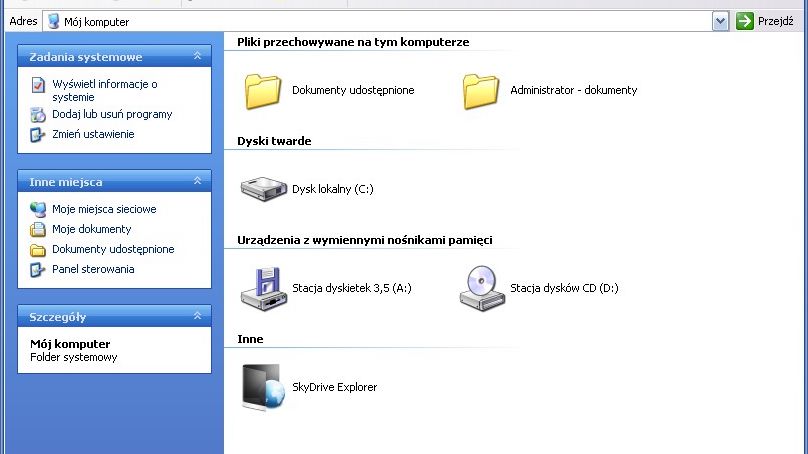Image resolution: width=808 pixels, height=454 pixels.
Task: Select the SkyDrive Explorer label
Action: (334, 387)
